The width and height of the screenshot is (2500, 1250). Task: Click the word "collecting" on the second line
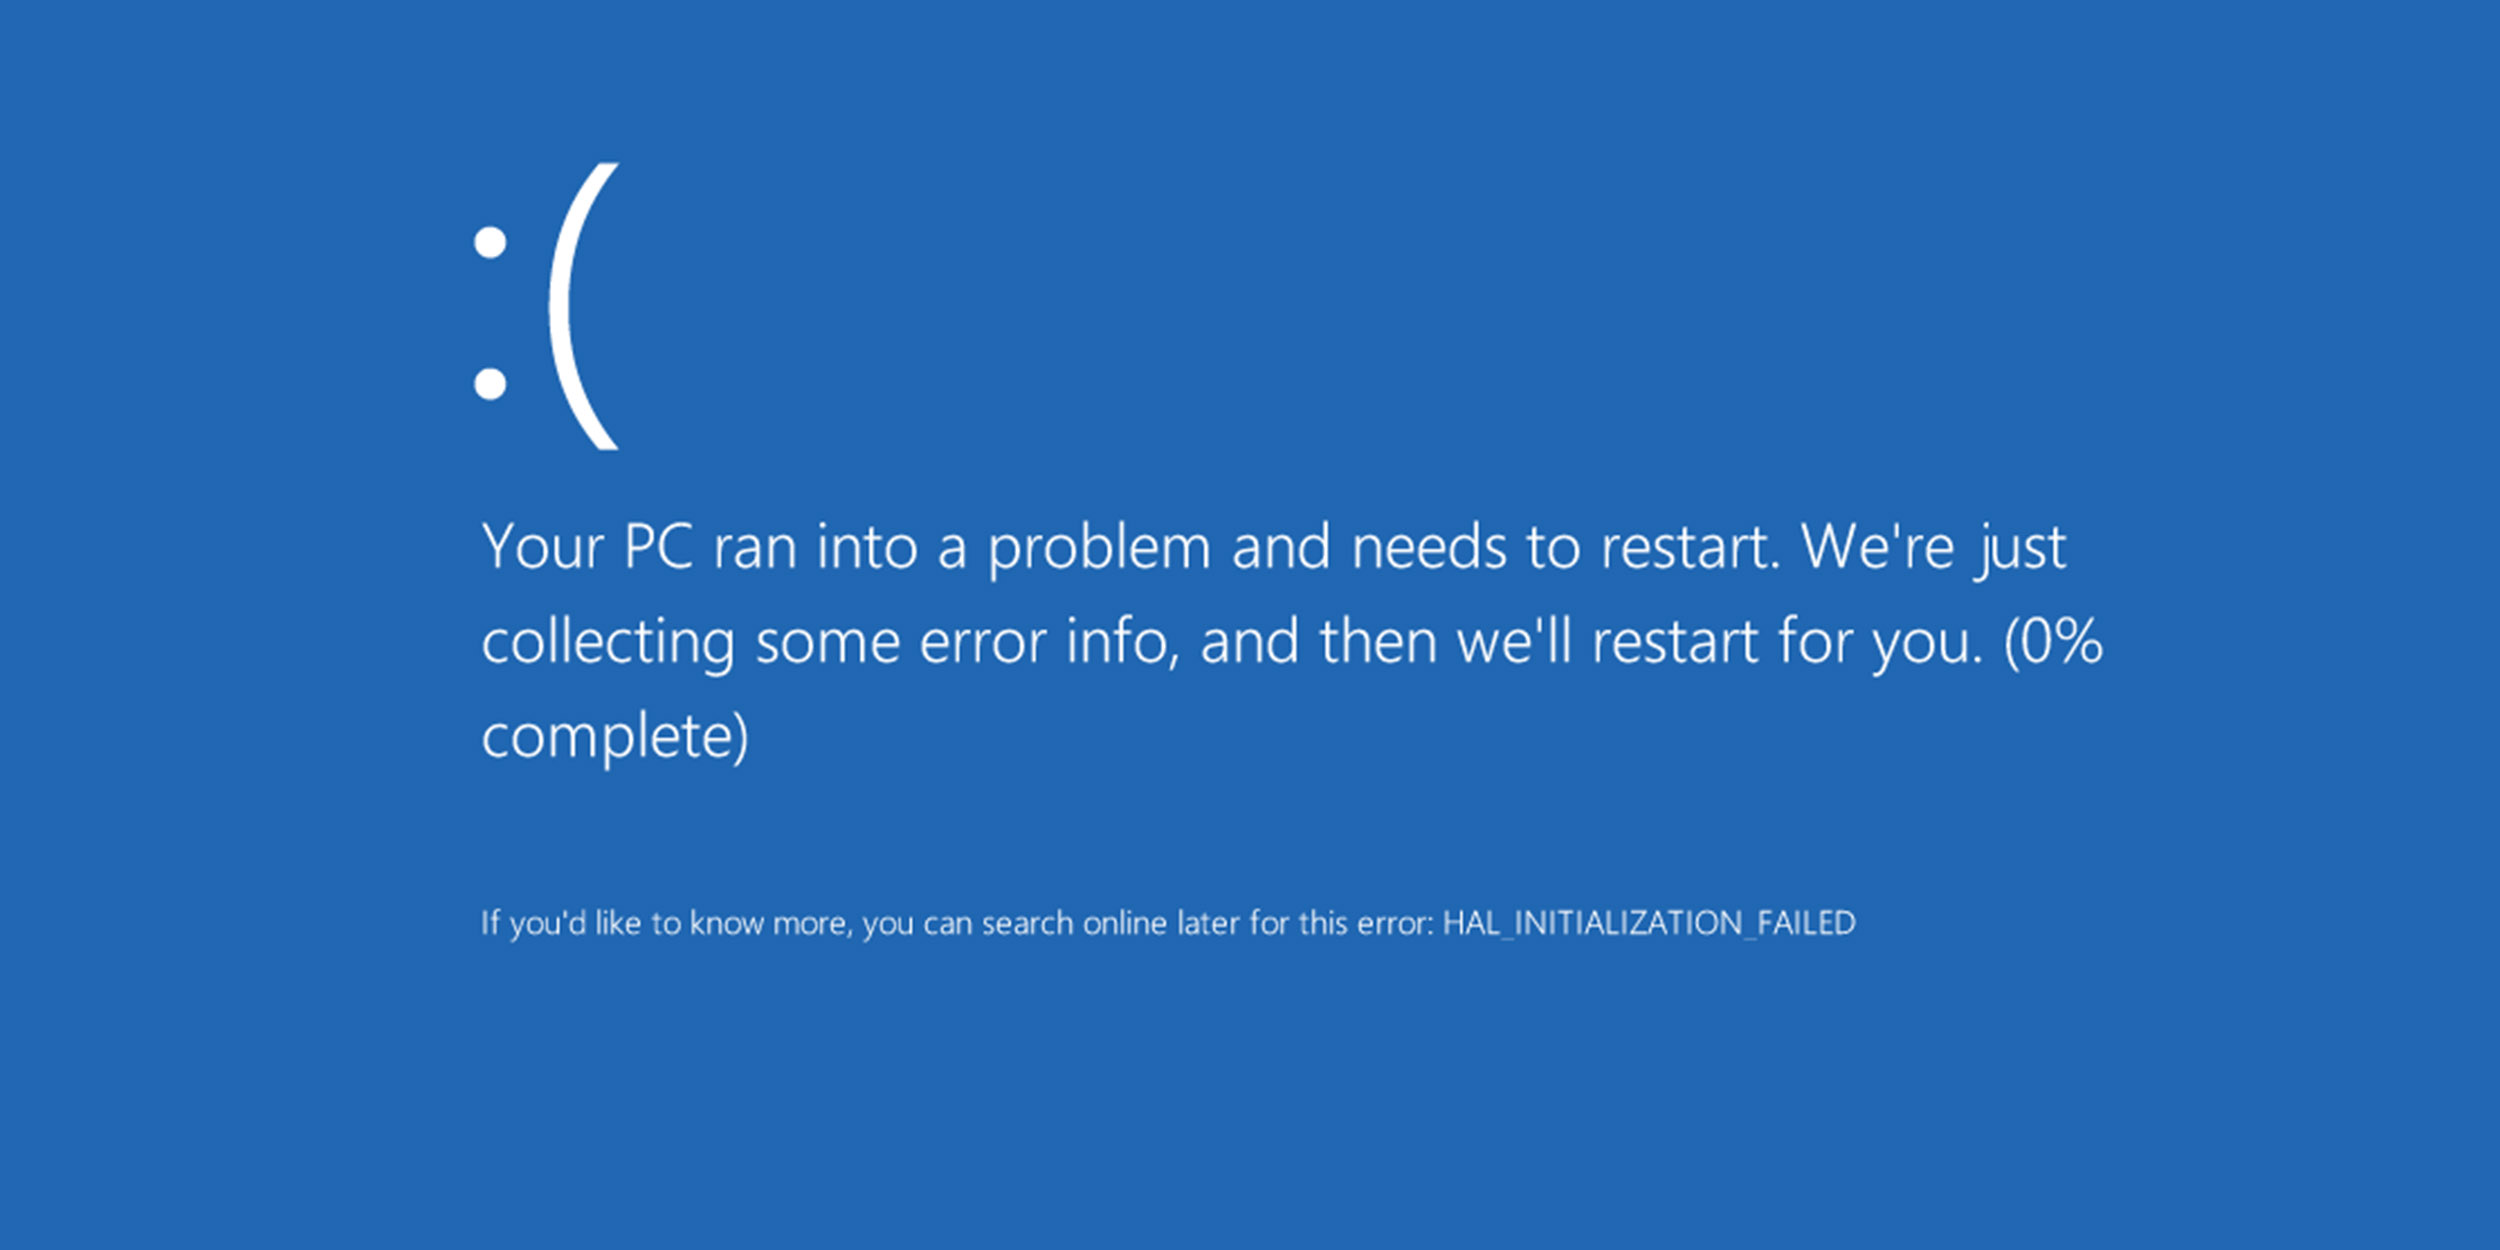tap(608, 643)
